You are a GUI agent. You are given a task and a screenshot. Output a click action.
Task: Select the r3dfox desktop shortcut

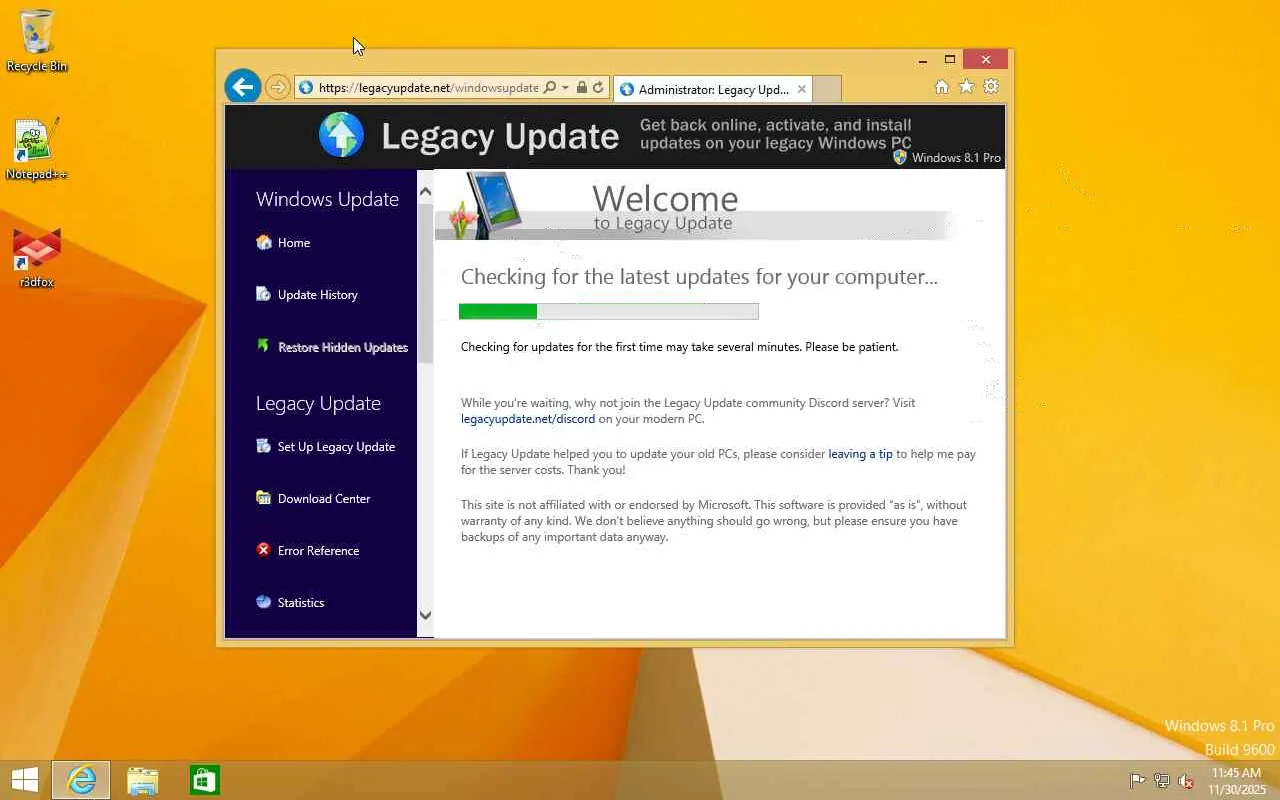[37, 257]
